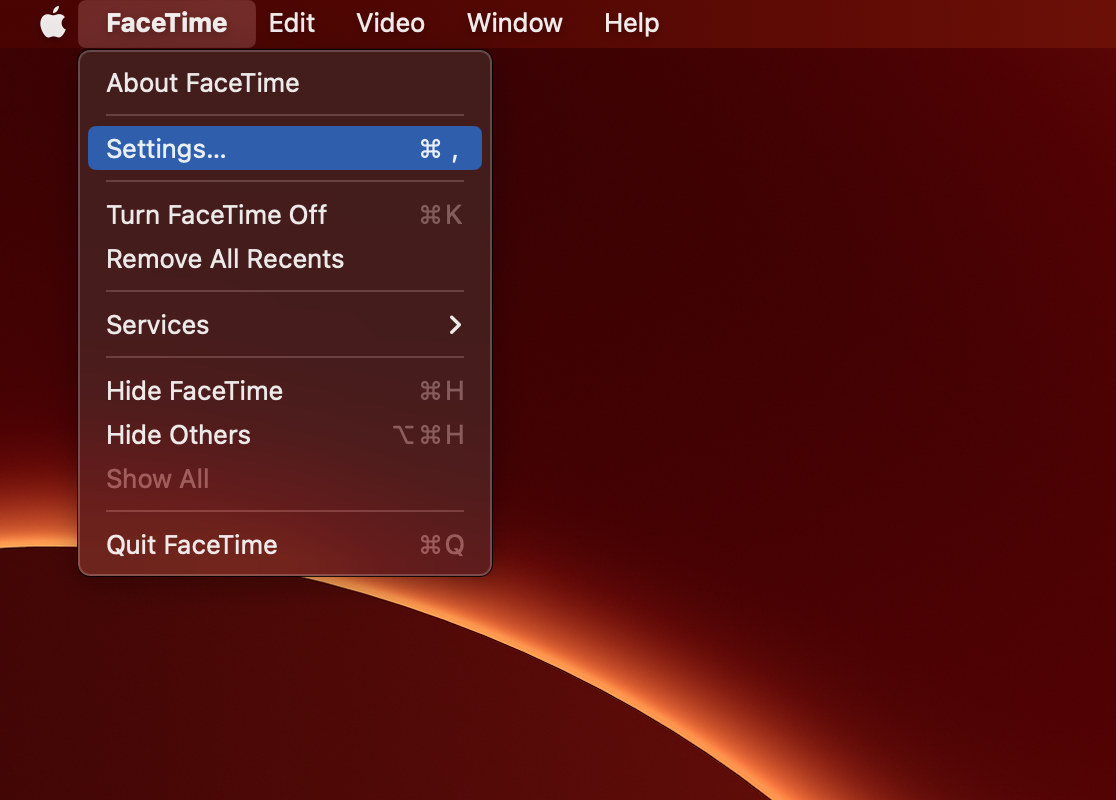Click the Command-K shortcut beside Turn FaceTime Off
Viewport: 1116px width, 800px height.
point(439,214)
